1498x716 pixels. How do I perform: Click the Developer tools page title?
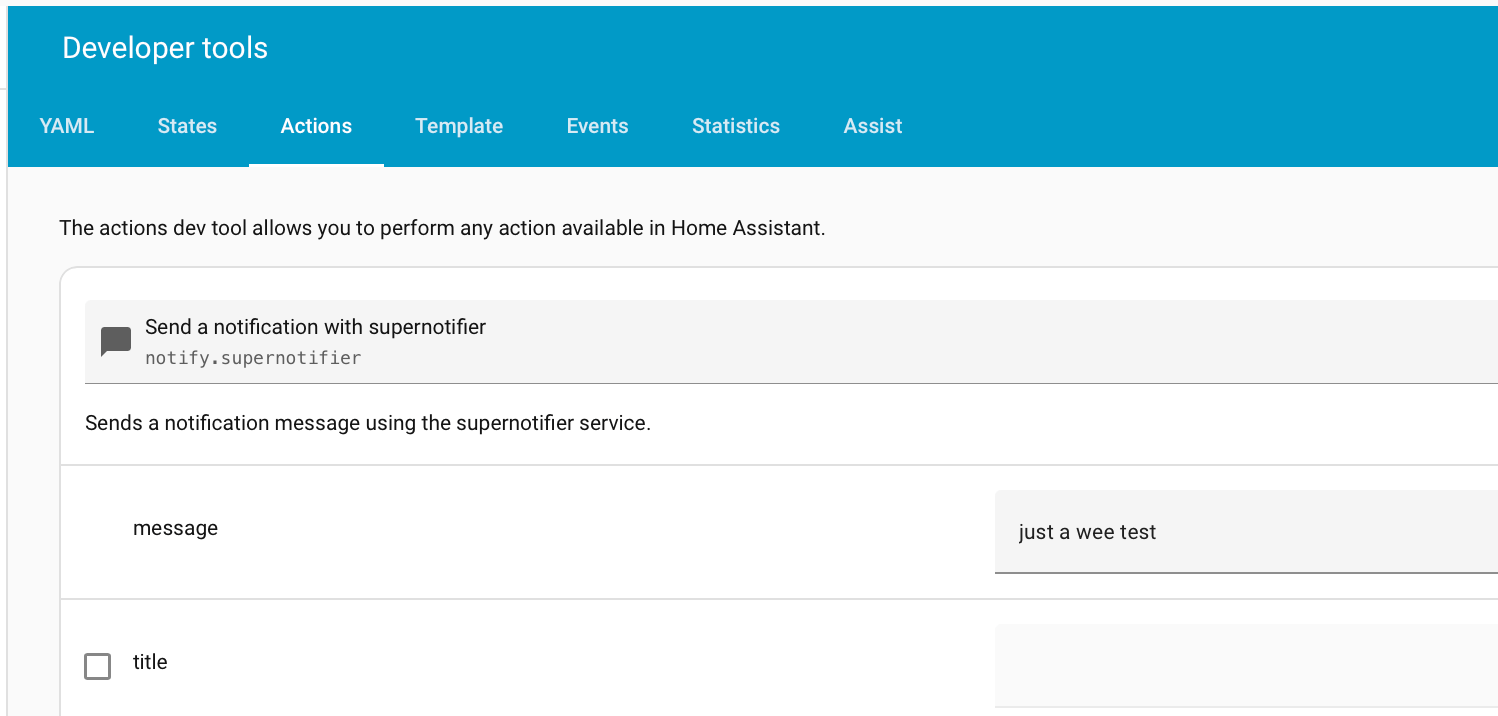[165, 47]
